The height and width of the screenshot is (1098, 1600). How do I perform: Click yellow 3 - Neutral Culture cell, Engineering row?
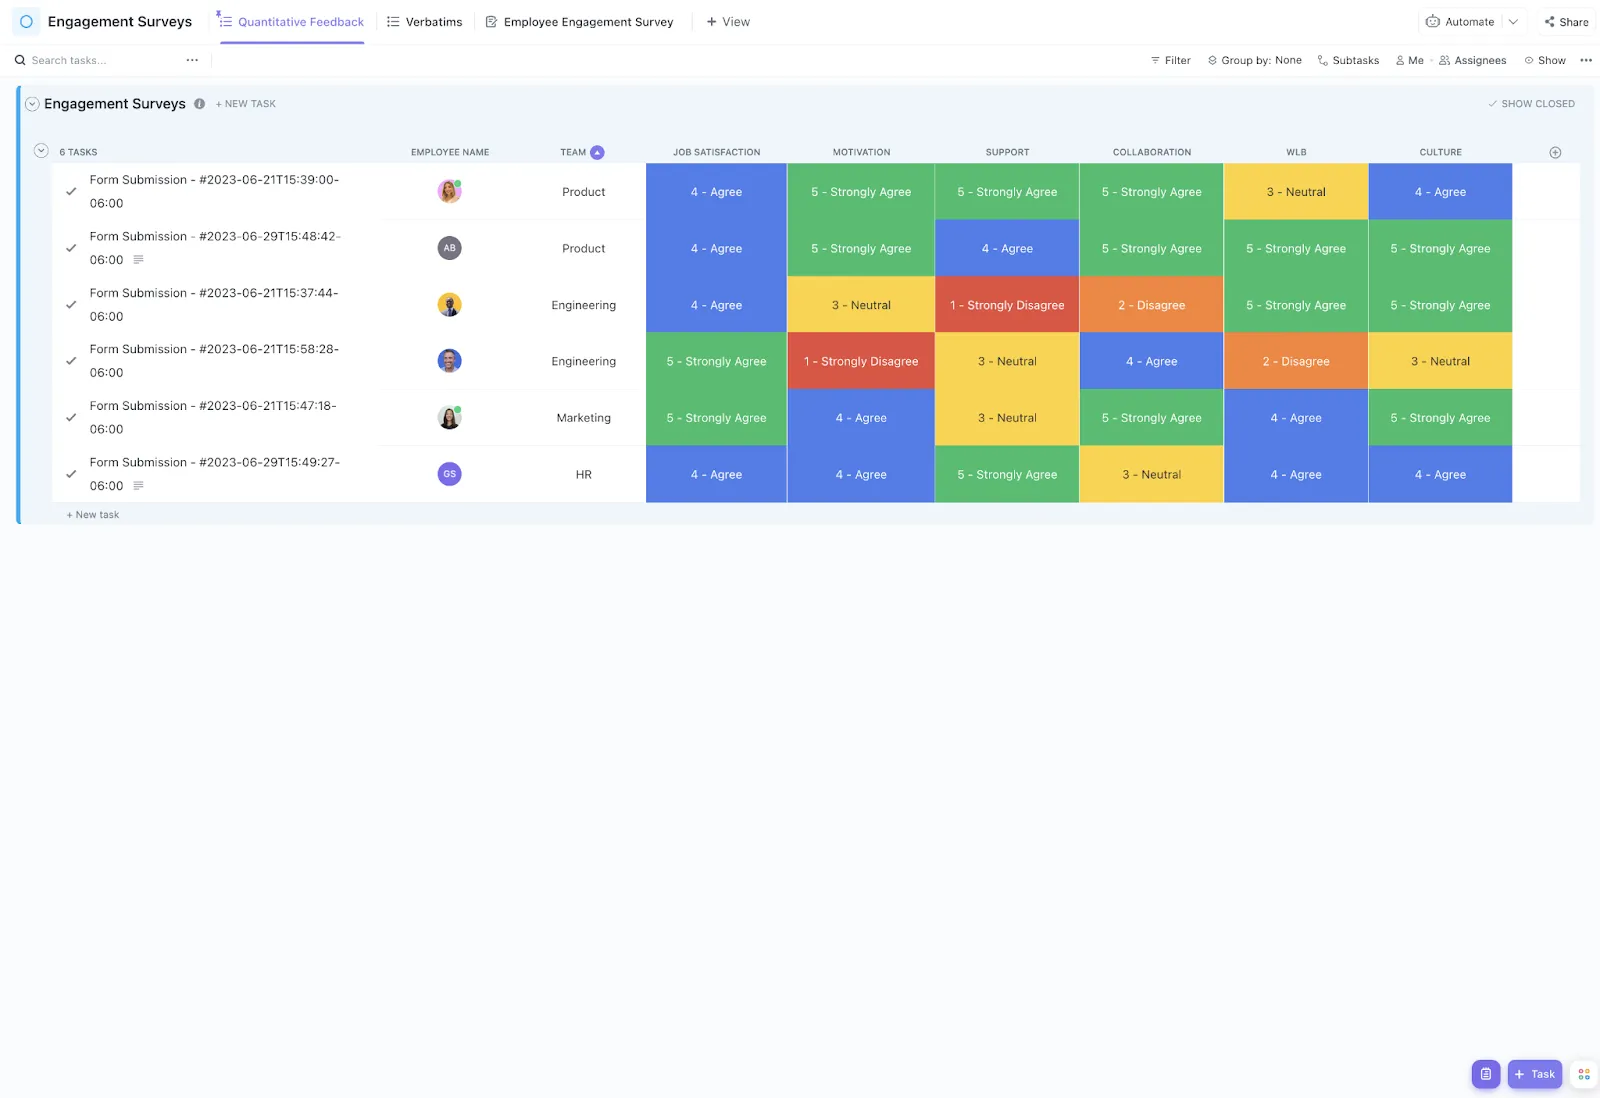[x=1440, y=361]
